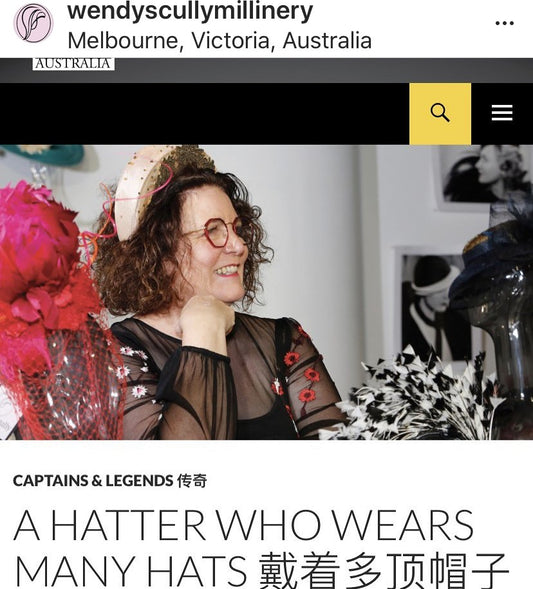The width and height of the screenshot is (533, 589).
Task: Click the Chinese characters 传奇 beside Legends
Action: pyautogui.click(x=192, y=481)
